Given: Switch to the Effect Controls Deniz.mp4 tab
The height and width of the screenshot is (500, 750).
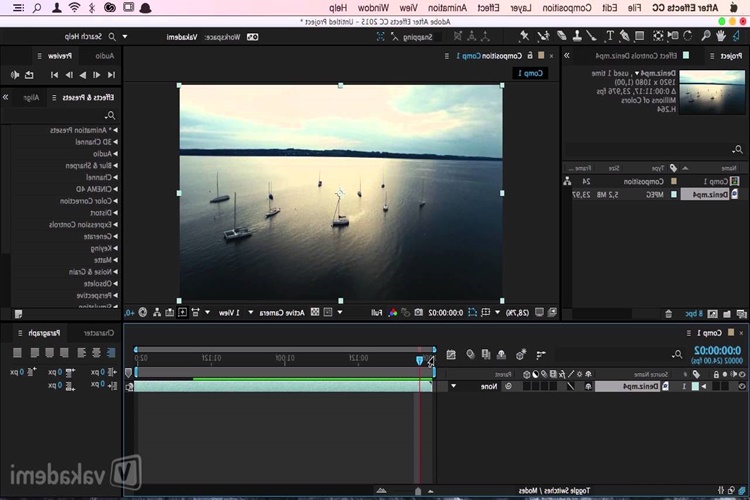Looking at the screenshot, I should click(x=636, y=56).
